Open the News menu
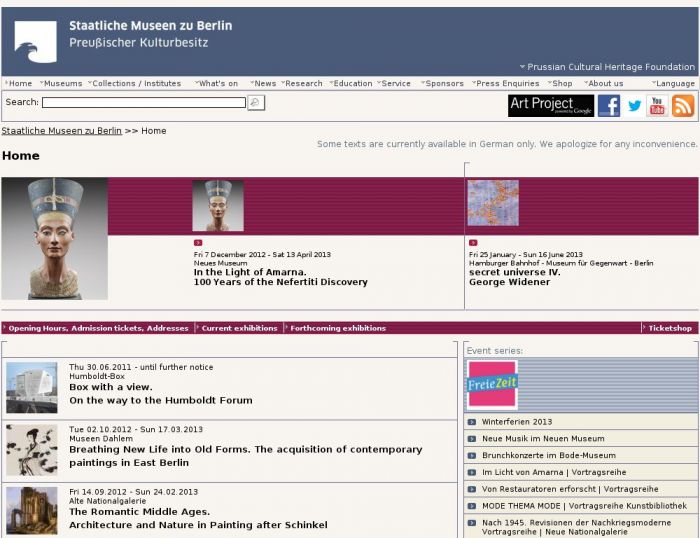The height and width of the screenshot is (538, 700). [x=263, y=83]
